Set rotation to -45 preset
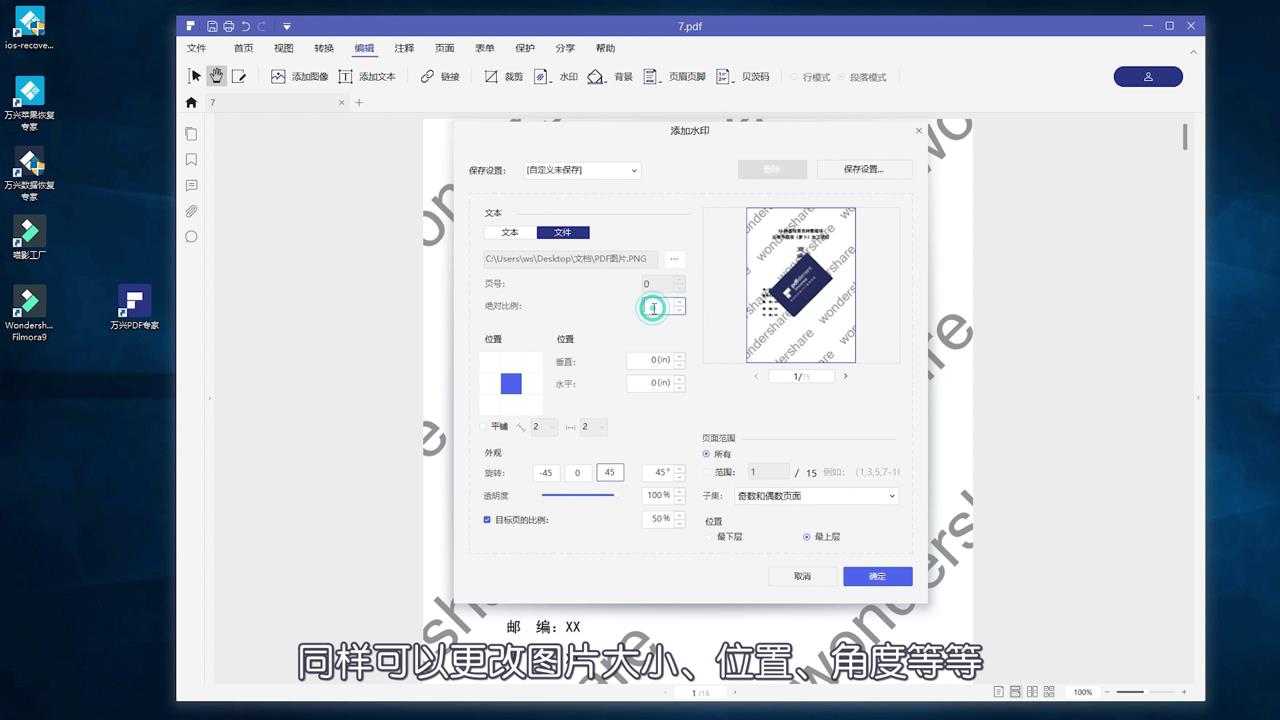Viewport: 1280px width, 720px height. tap(546, 473)
